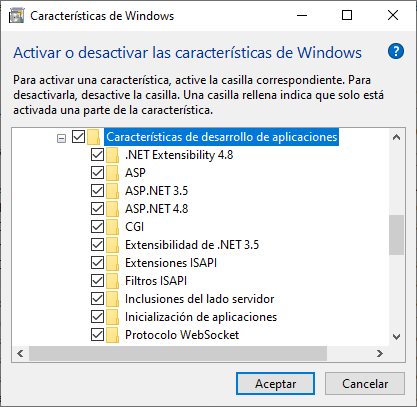Select the ASP.NET 3.5 tree item
The image size is (417, 407).
(x=157, y=191)
